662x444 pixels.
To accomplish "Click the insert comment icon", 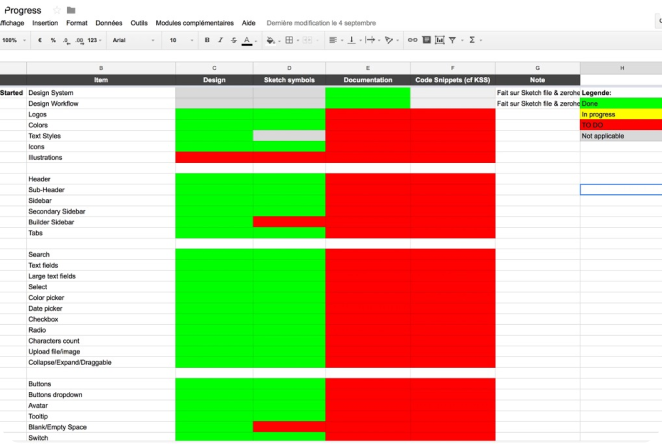I will (x=426, y=40).
